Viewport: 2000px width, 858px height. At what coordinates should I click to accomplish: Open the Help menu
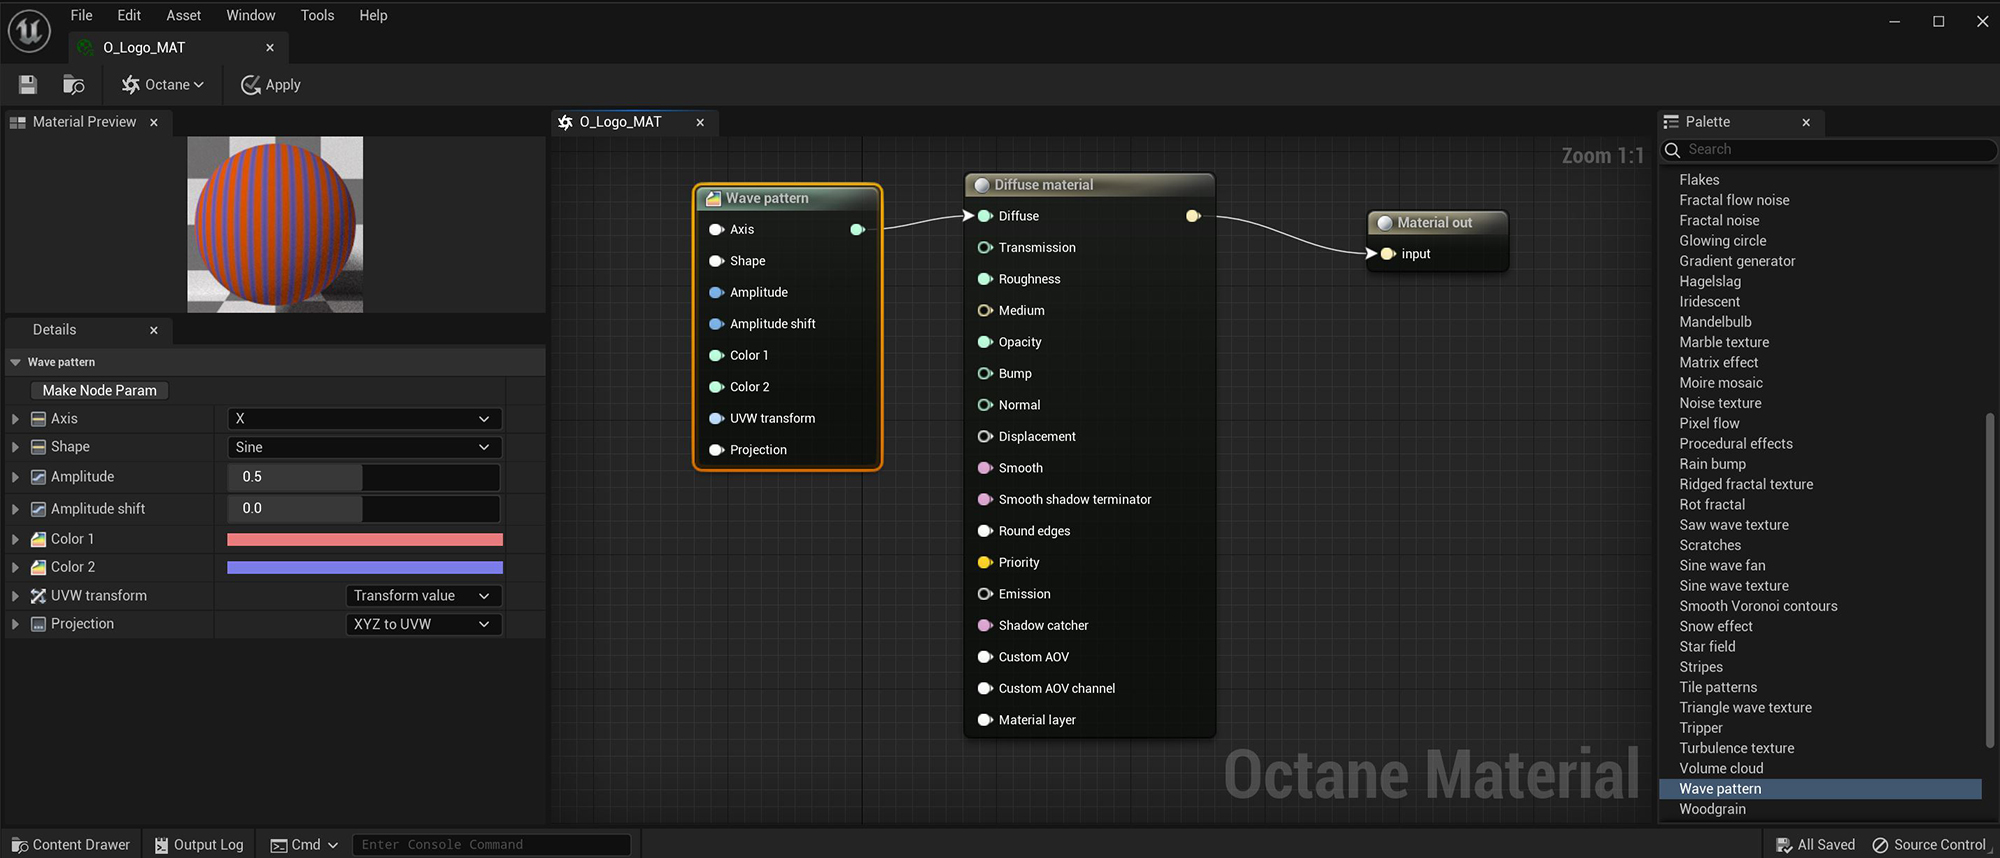click(x=373, y=15)
